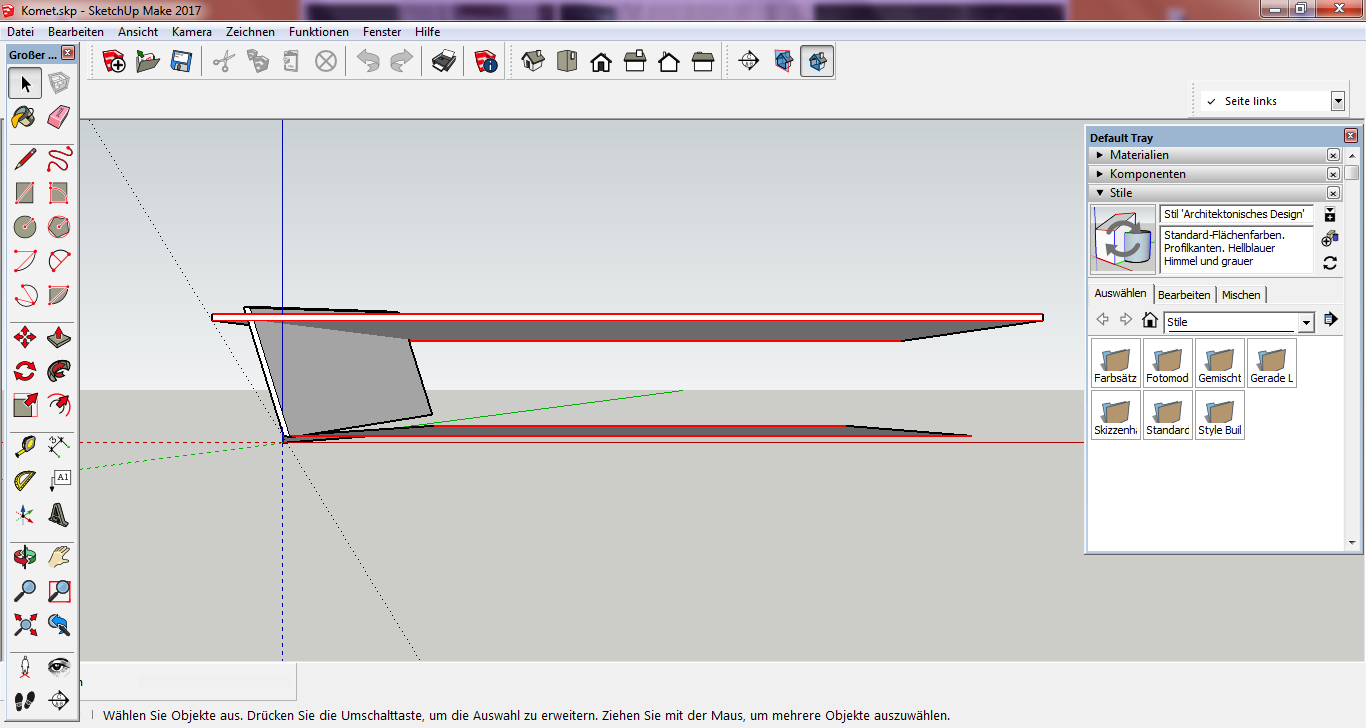The height and width of the screenshot is (728, 1366).
Task: Collapse the Stile panel
Action: coord(1101,193)
